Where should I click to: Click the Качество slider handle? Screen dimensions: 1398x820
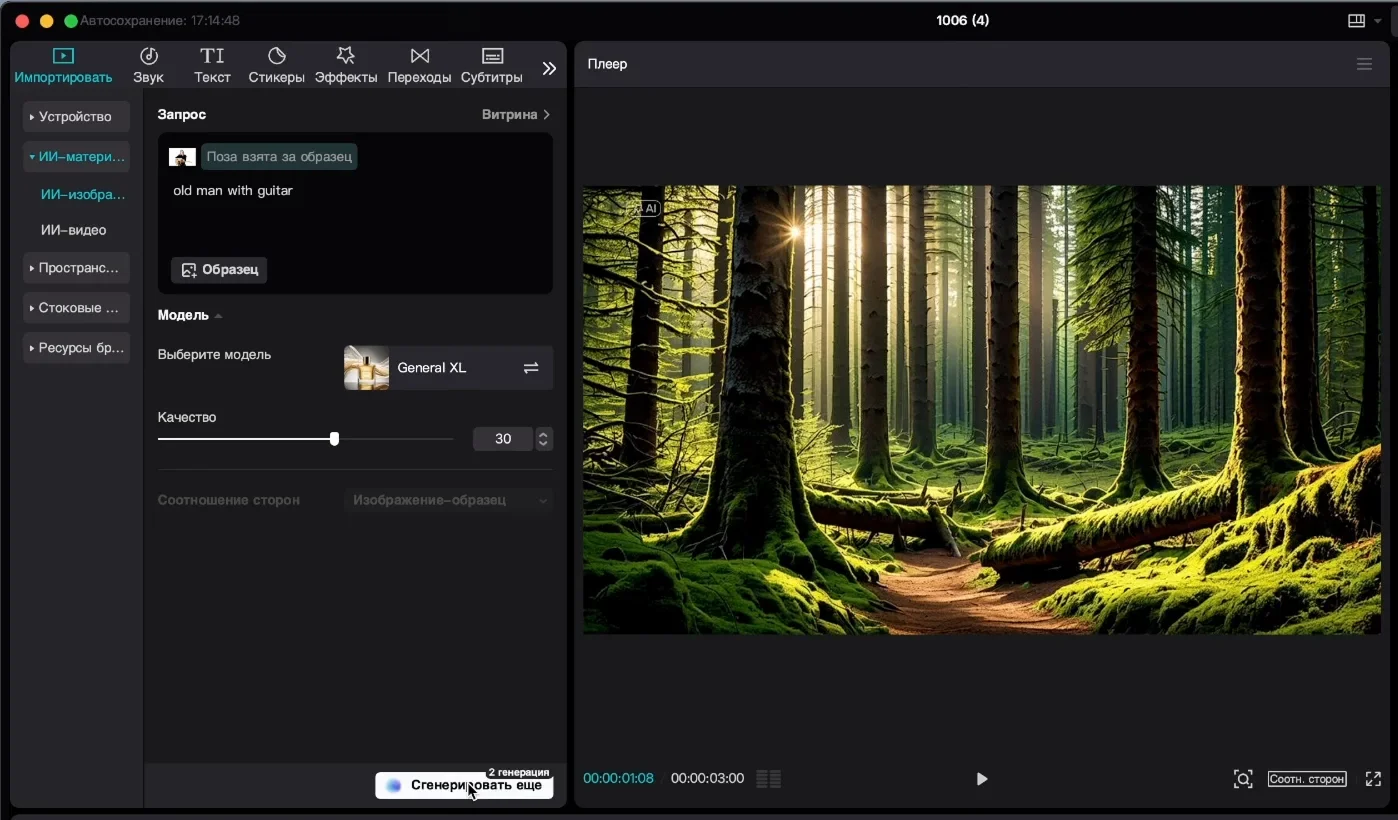tap(334, 439)
